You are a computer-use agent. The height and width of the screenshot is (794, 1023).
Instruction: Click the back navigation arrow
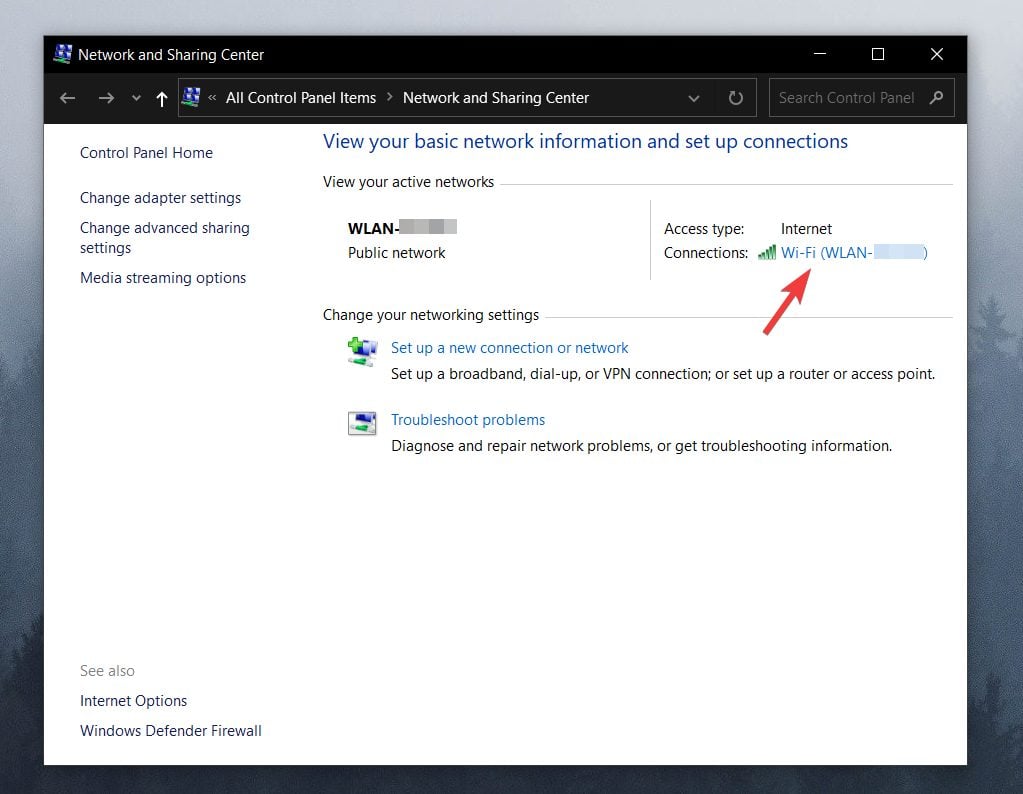(x=68, y=99)
